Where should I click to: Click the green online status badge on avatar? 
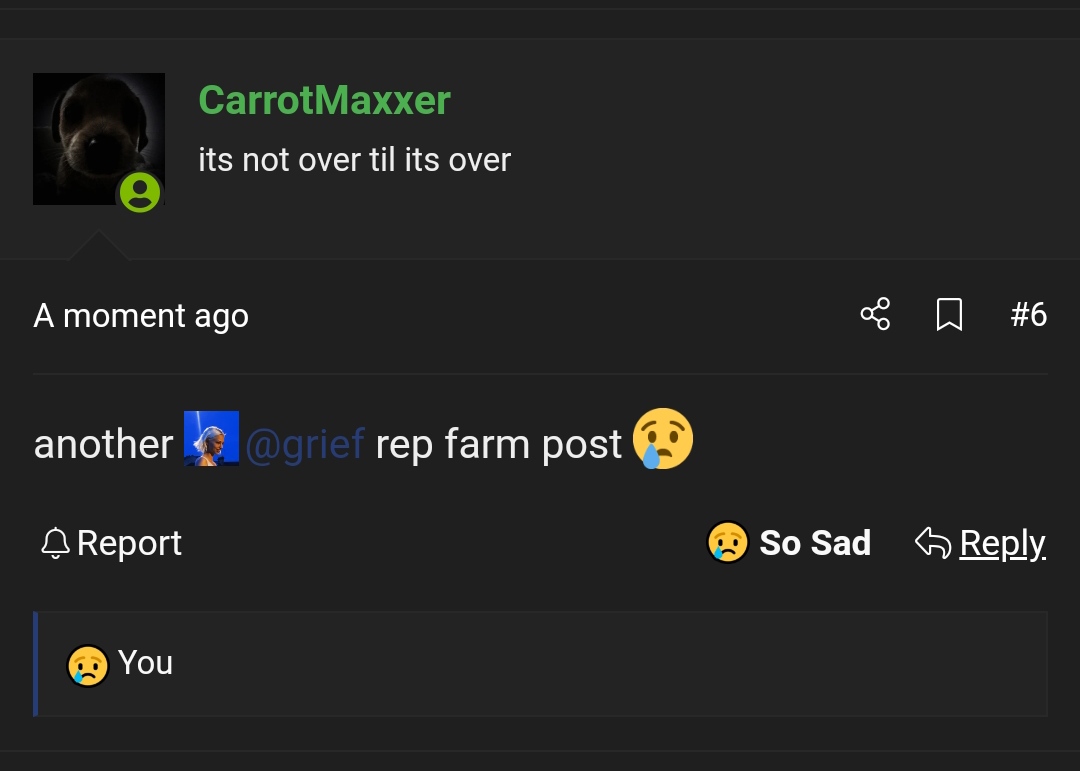pyautogui.click(x=140, y=192)
